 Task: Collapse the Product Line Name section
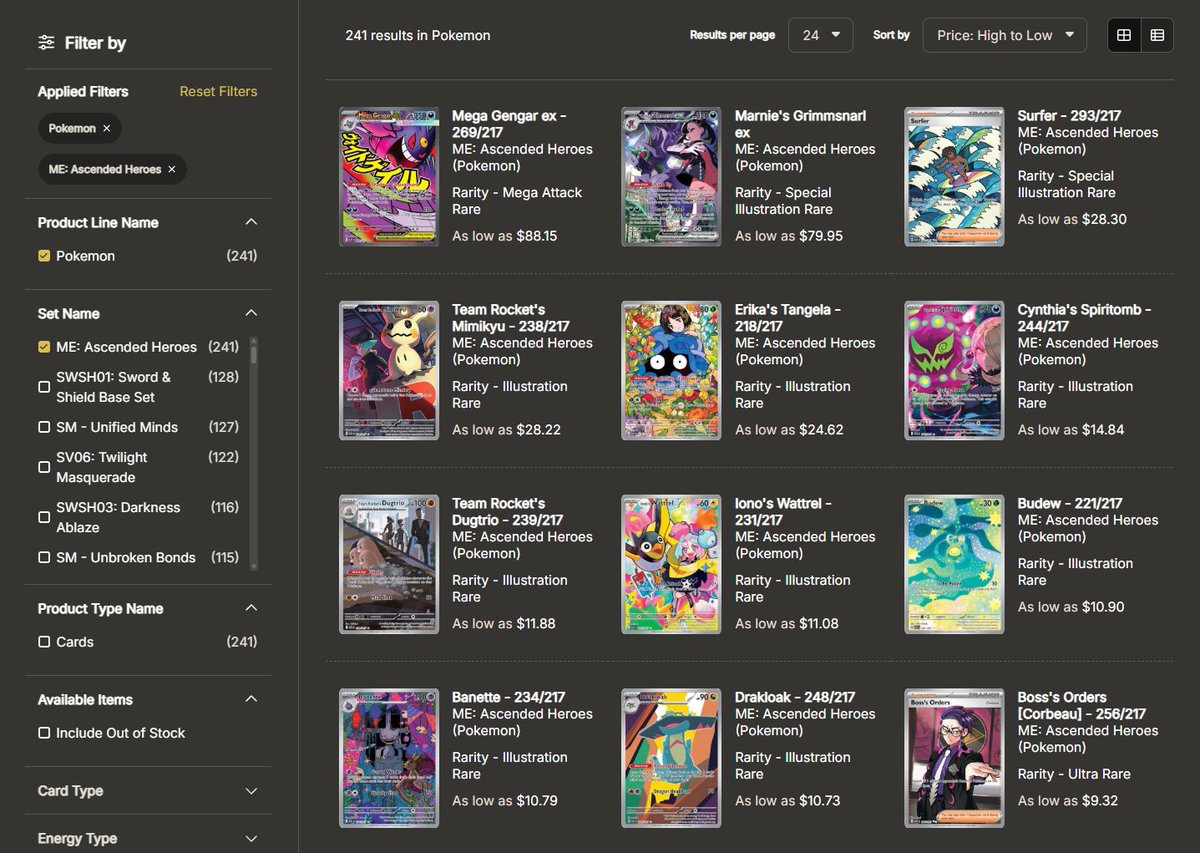[x=251, y=222]
